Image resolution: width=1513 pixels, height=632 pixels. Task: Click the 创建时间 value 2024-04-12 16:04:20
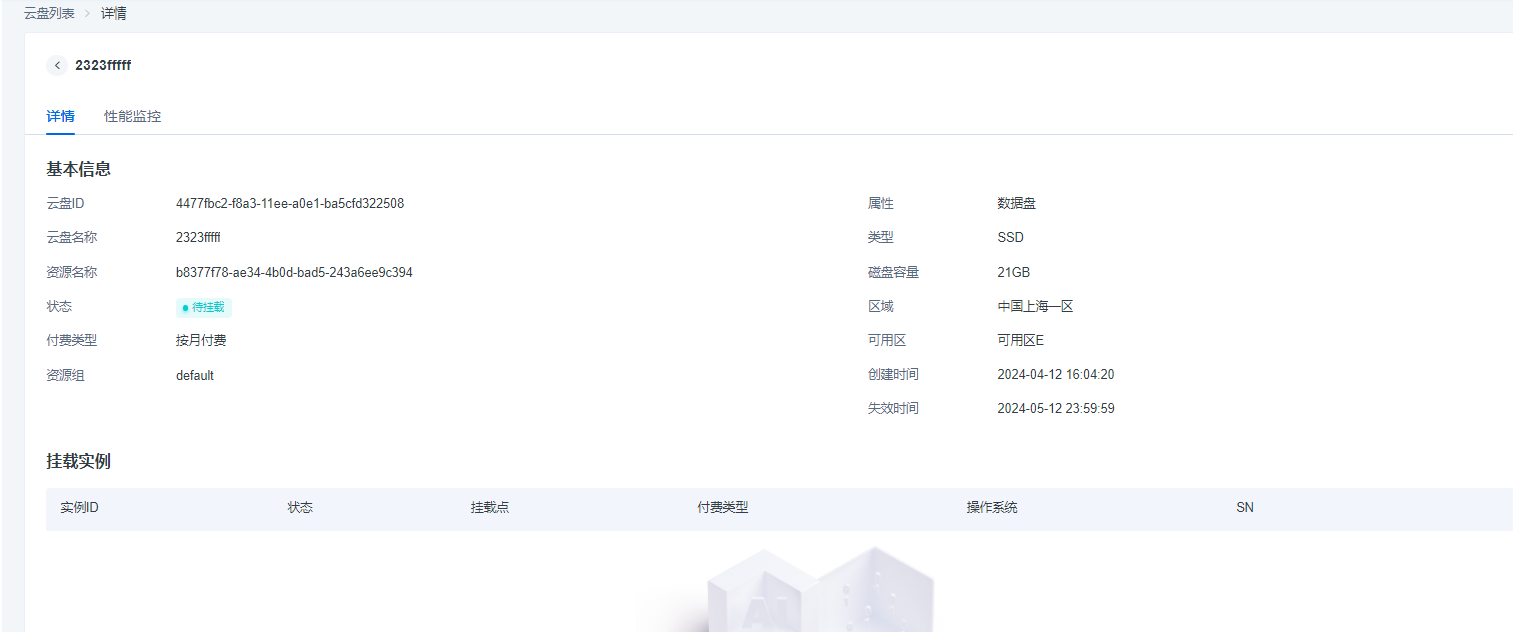[x=1055, y=375]
